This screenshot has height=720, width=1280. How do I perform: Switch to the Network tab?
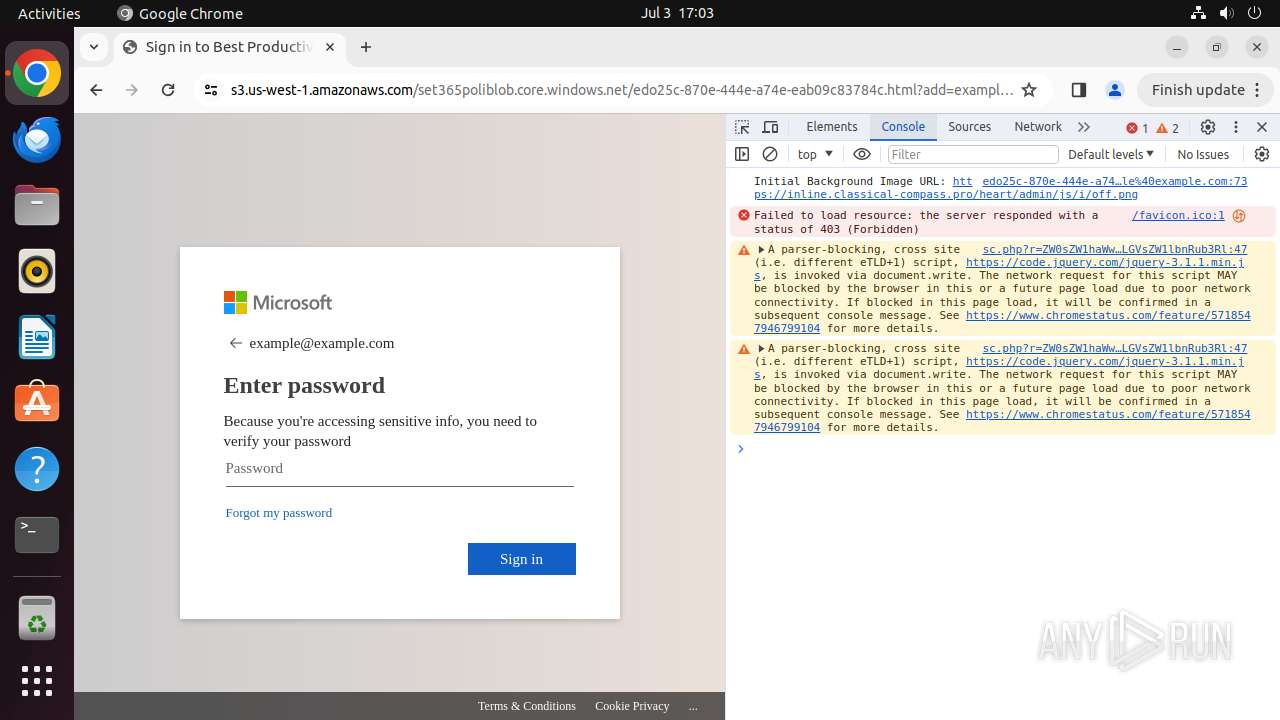click(x=1038, y=127)
